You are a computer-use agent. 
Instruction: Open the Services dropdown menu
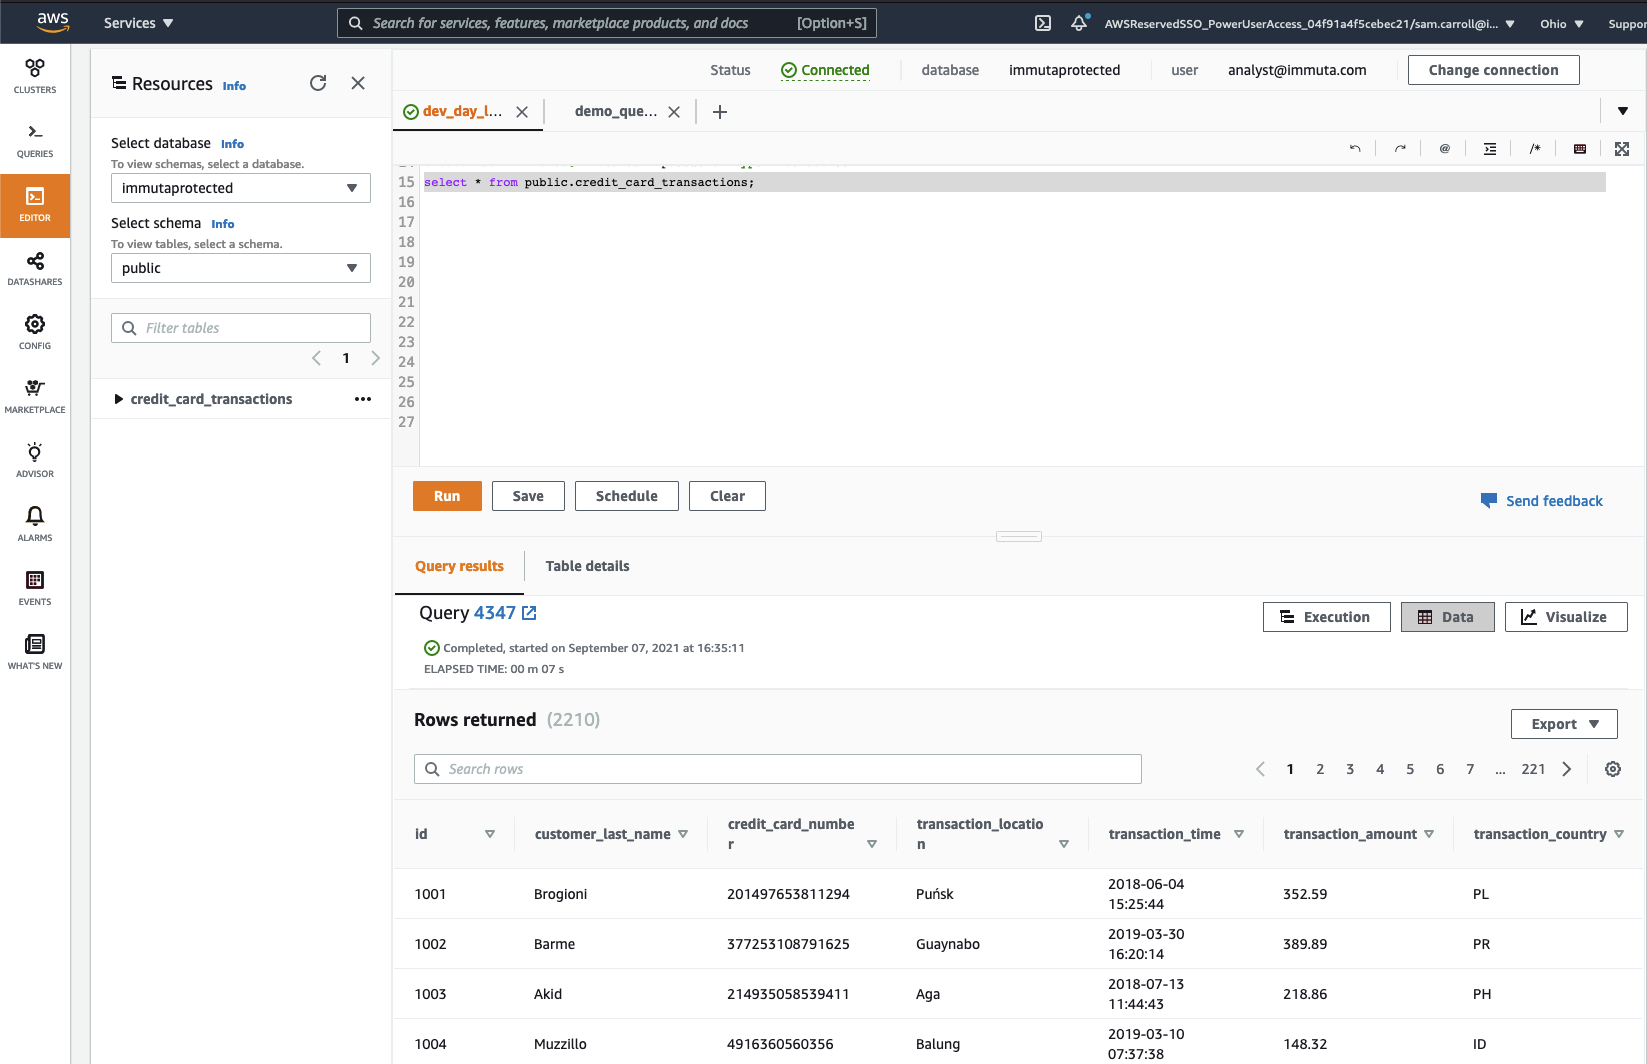[138, 23]
